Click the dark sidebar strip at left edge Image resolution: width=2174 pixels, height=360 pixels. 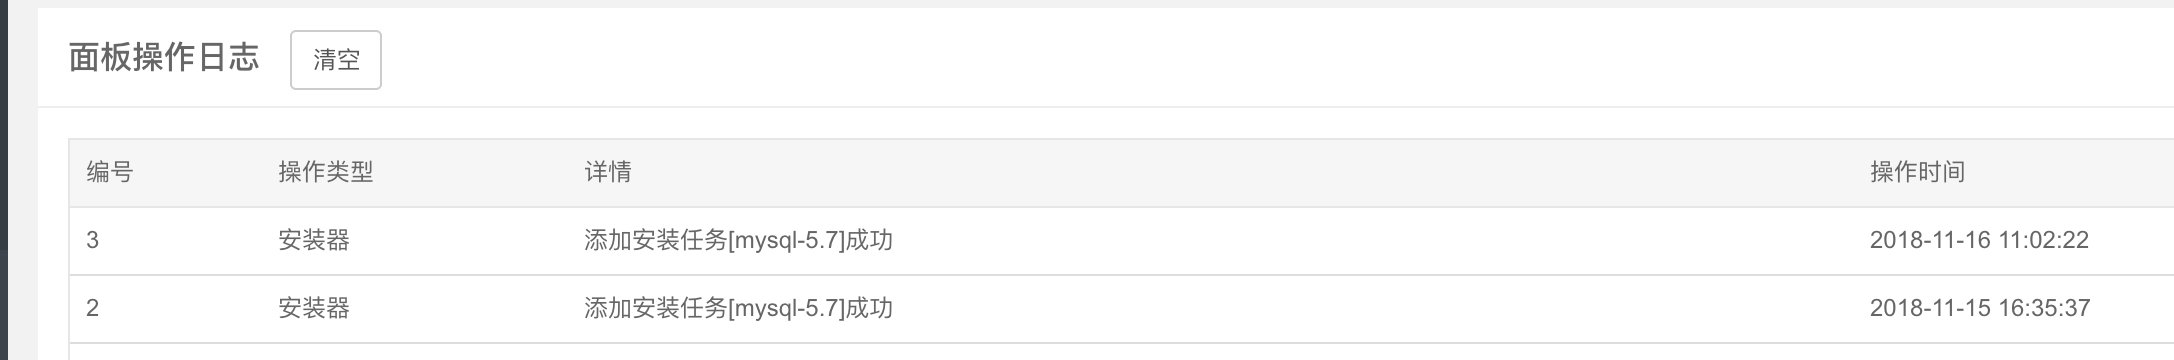pos(3,180)
